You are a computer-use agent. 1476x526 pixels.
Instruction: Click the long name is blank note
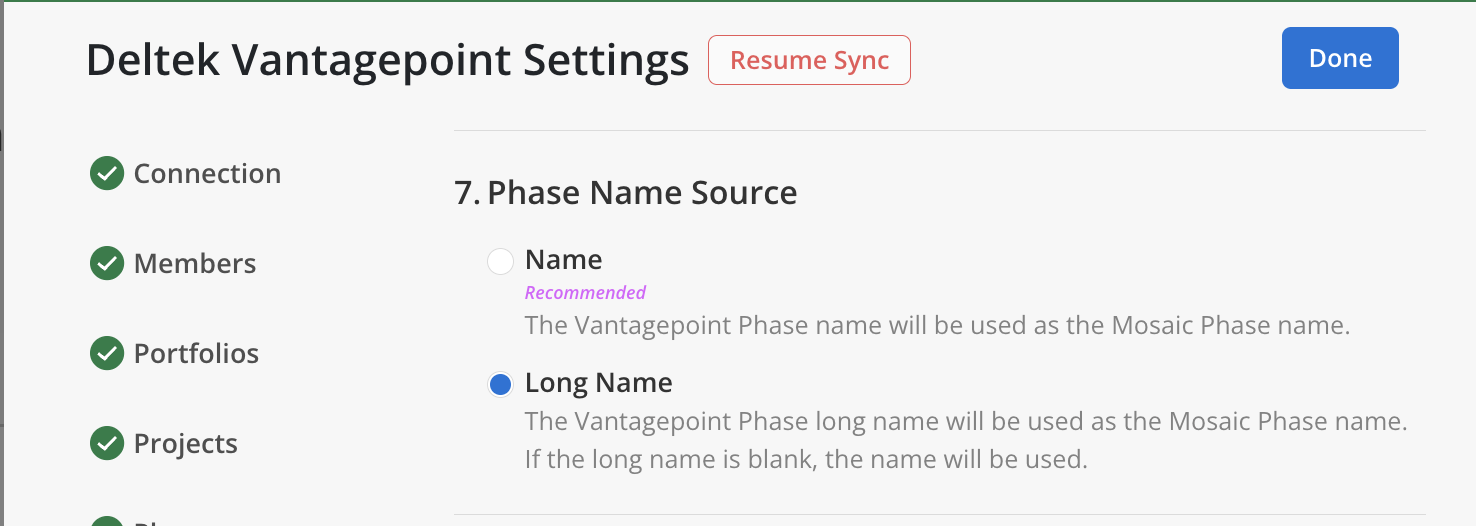pos(805,461)
